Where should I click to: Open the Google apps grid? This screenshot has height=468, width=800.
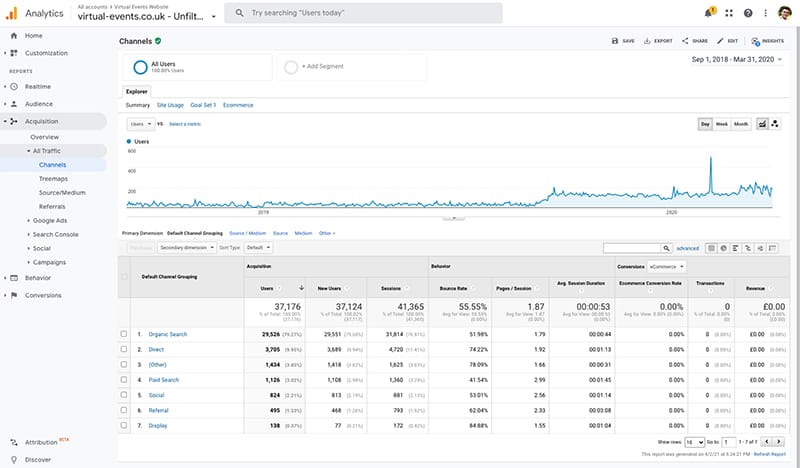tap(729, 13)
